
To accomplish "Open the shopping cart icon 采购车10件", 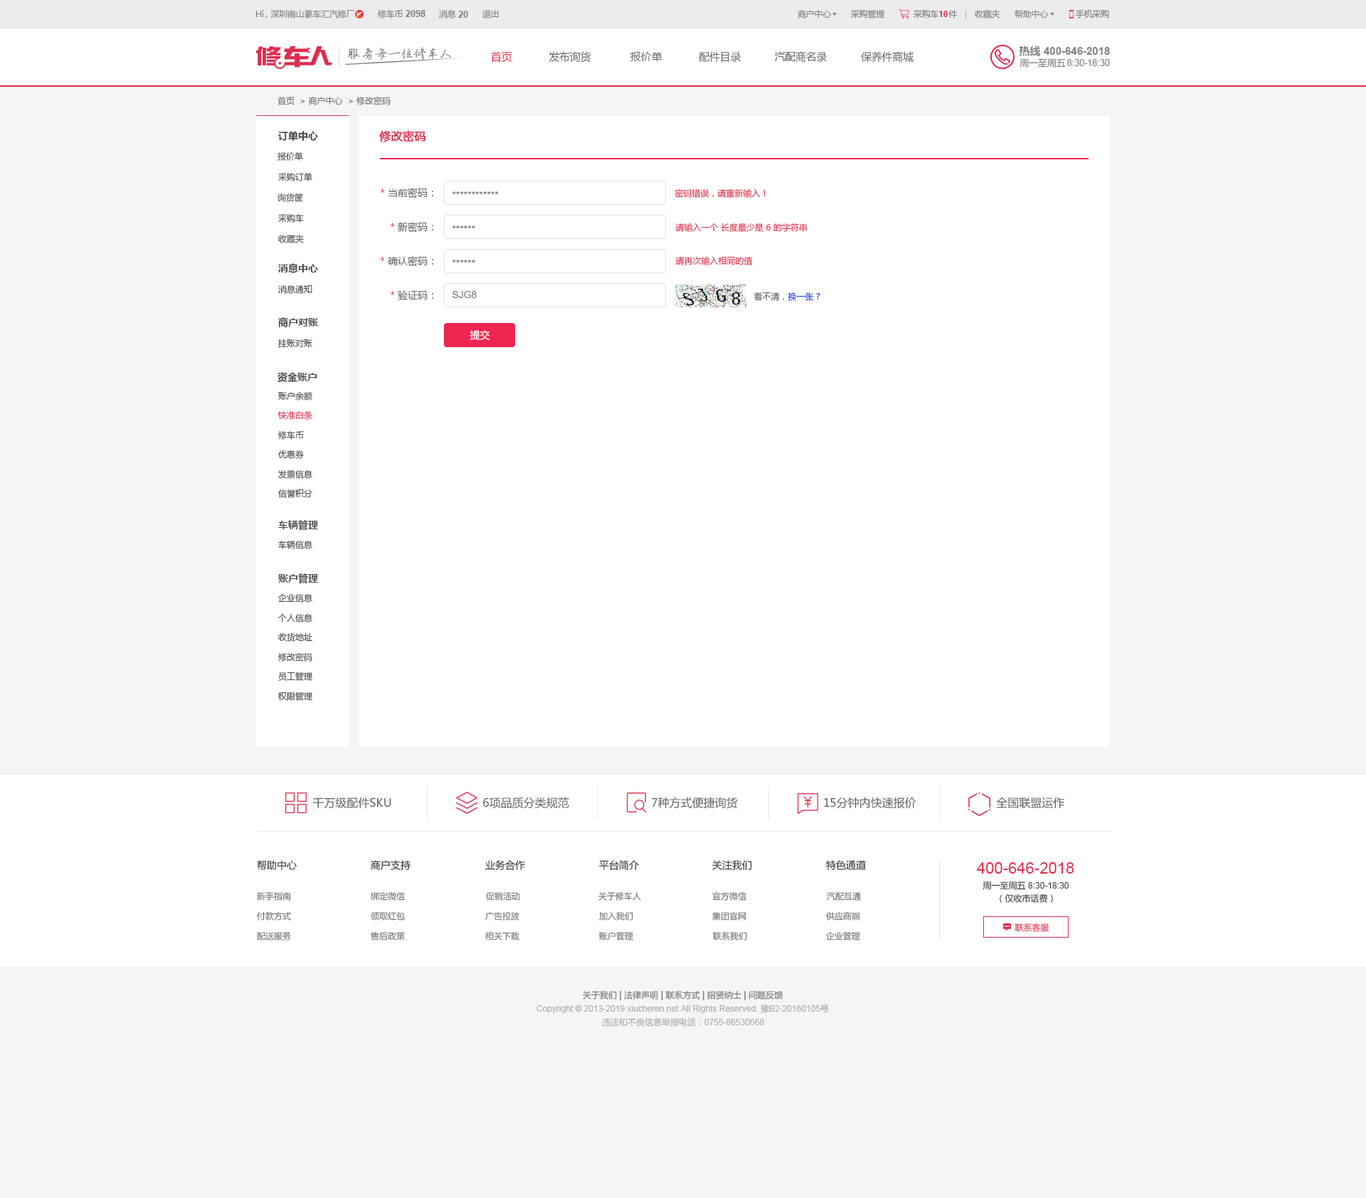I will click(904, 14).
